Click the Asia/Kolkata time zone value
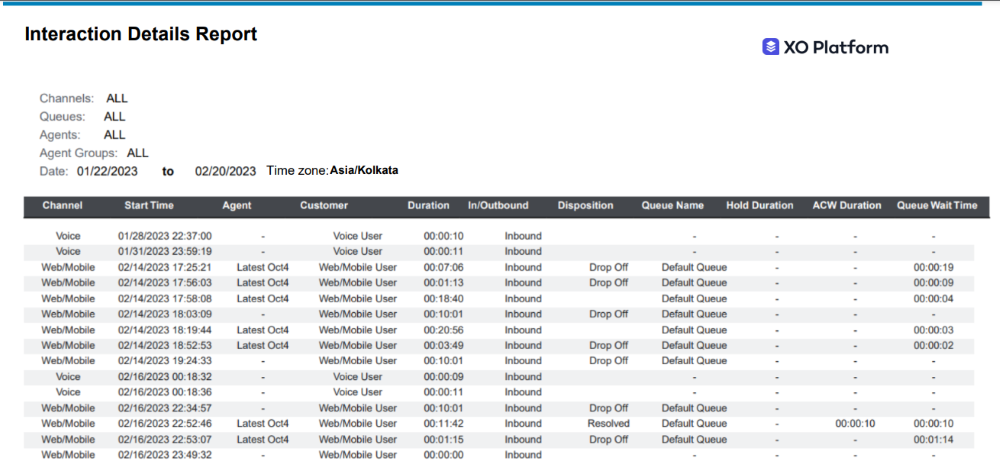Viewport: 1000px width, 468px height. coord(364,171)
